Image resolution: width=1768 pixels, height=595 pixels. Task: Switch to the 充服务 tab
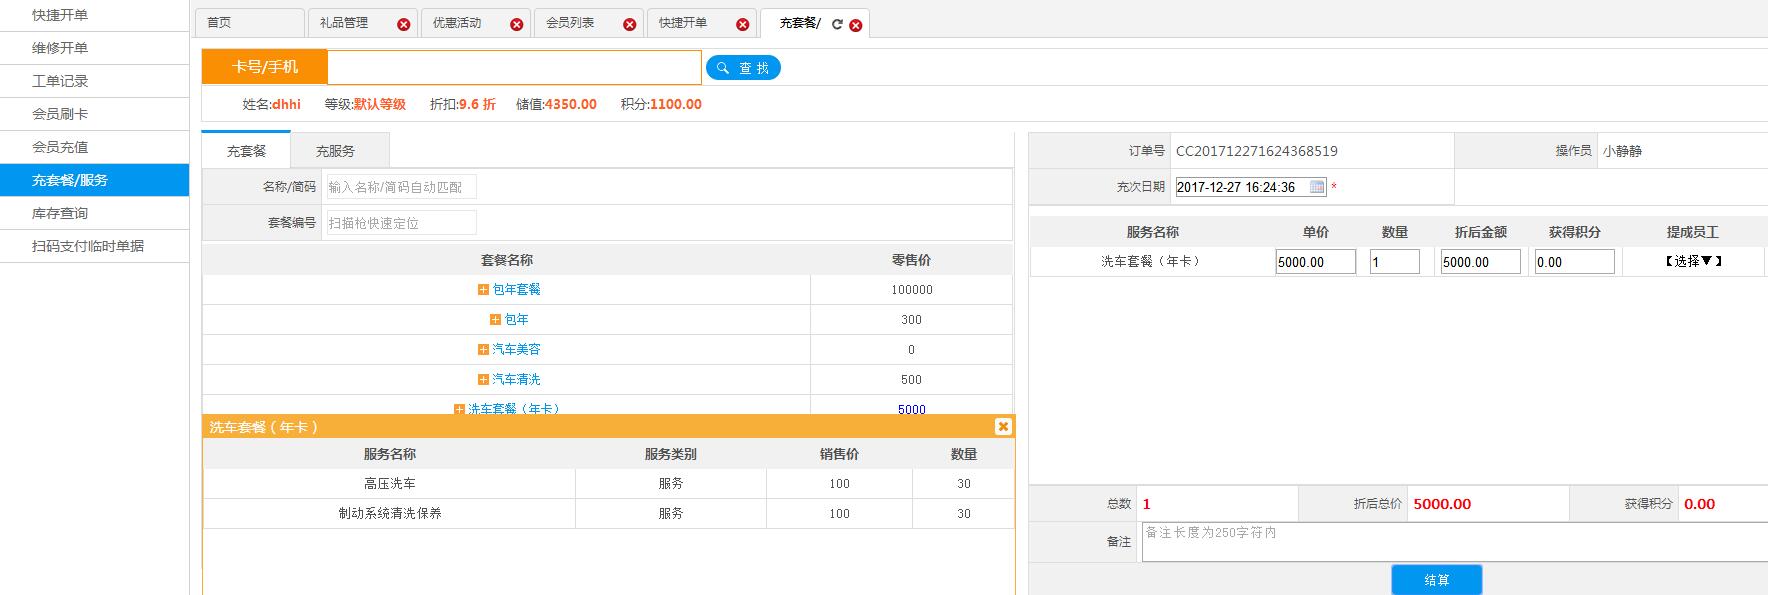pyautogui.click(x=335, y=151)
